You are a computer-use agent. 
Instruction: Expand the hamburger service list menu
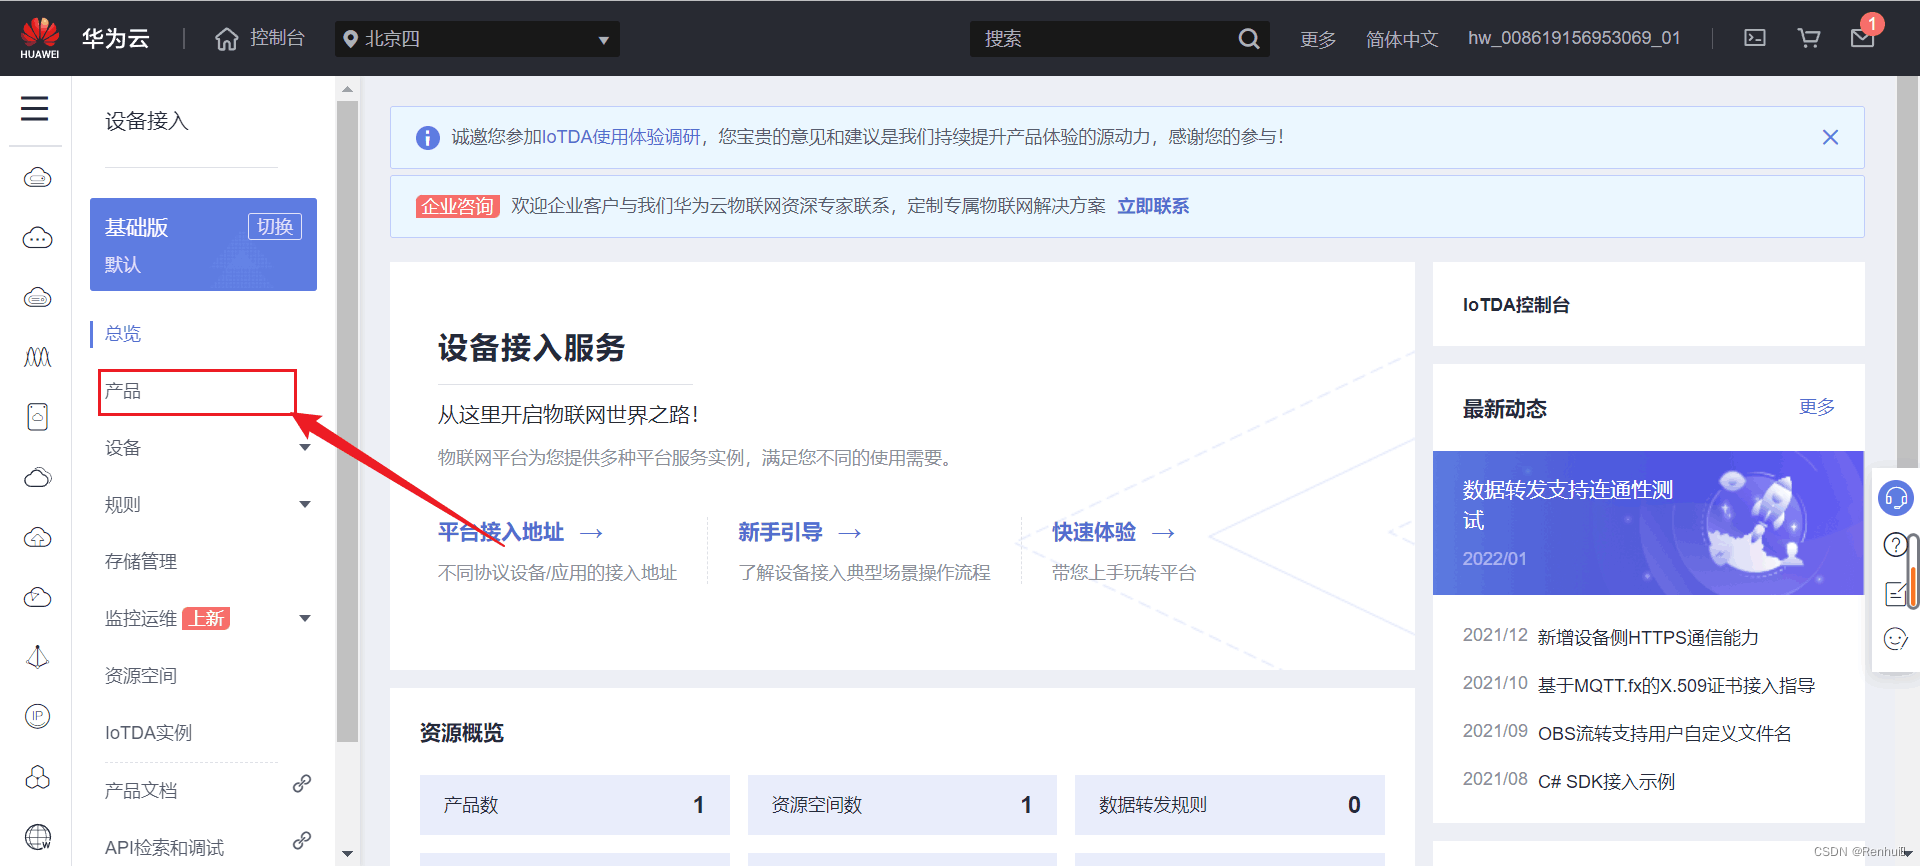click(35, 108)
